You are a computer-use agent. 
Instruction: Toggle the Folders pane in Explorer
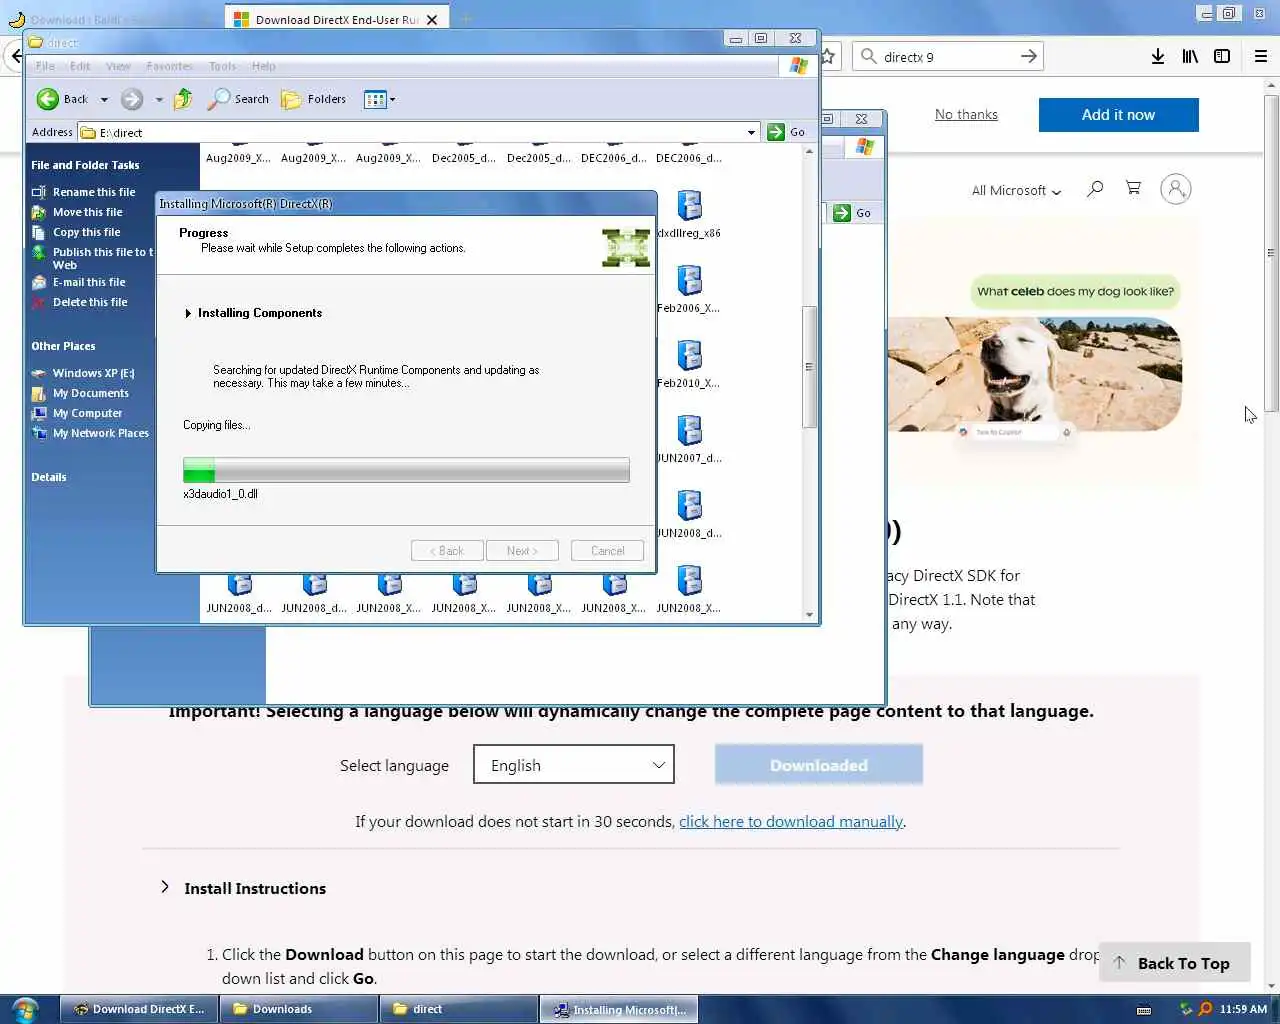314,99
